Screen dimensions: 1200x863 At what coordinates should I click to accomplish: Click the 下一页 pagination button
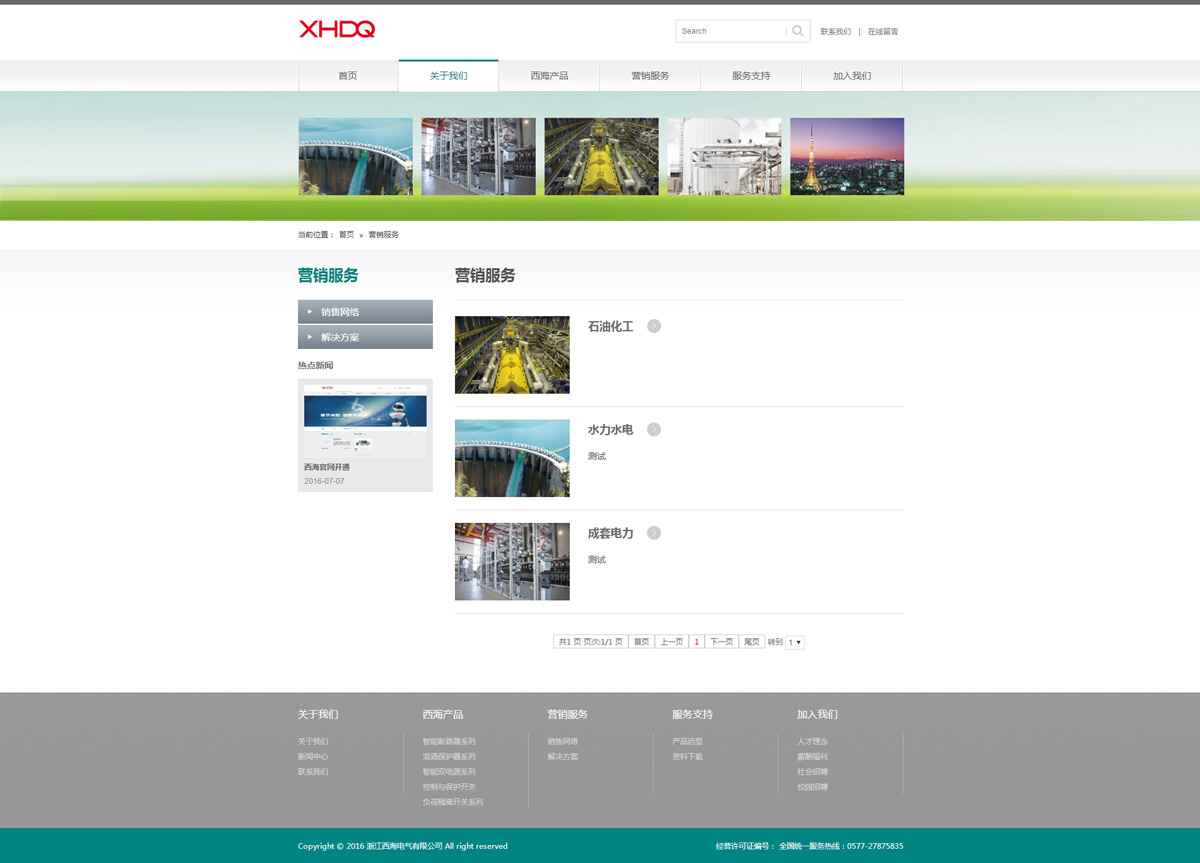(720, 642)
